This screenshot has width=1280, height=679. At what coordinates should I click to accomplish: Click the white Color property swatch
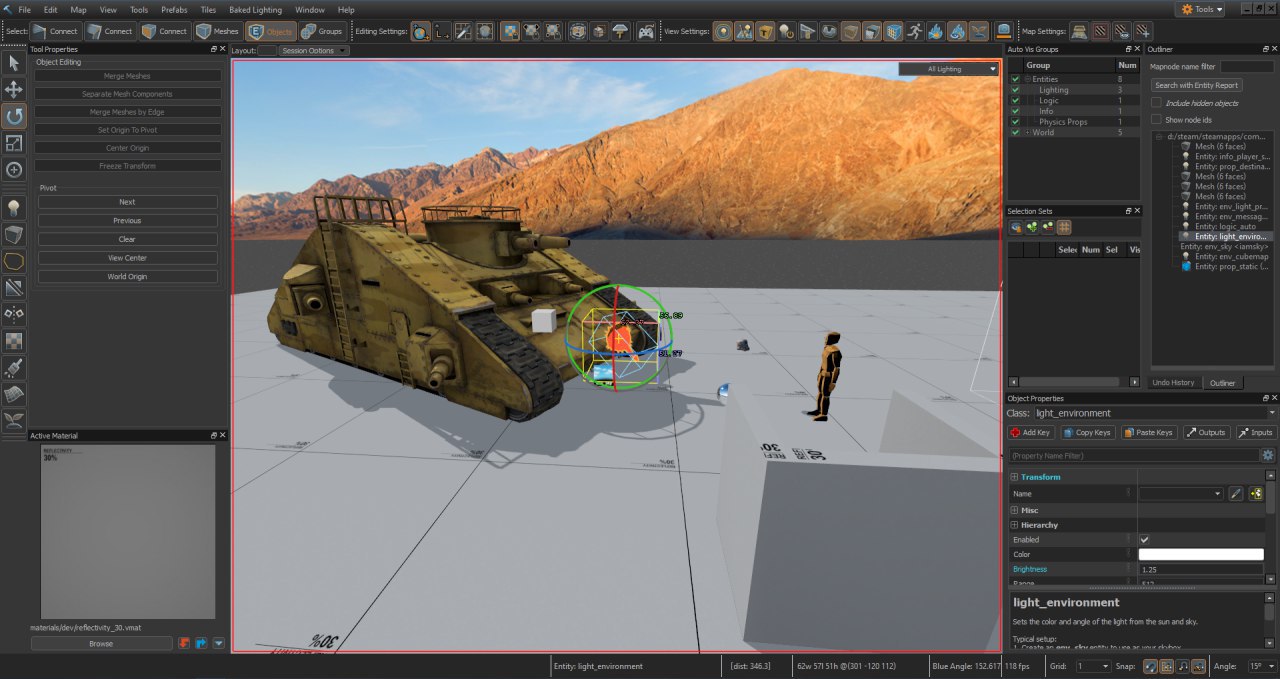click(1201, 554)
